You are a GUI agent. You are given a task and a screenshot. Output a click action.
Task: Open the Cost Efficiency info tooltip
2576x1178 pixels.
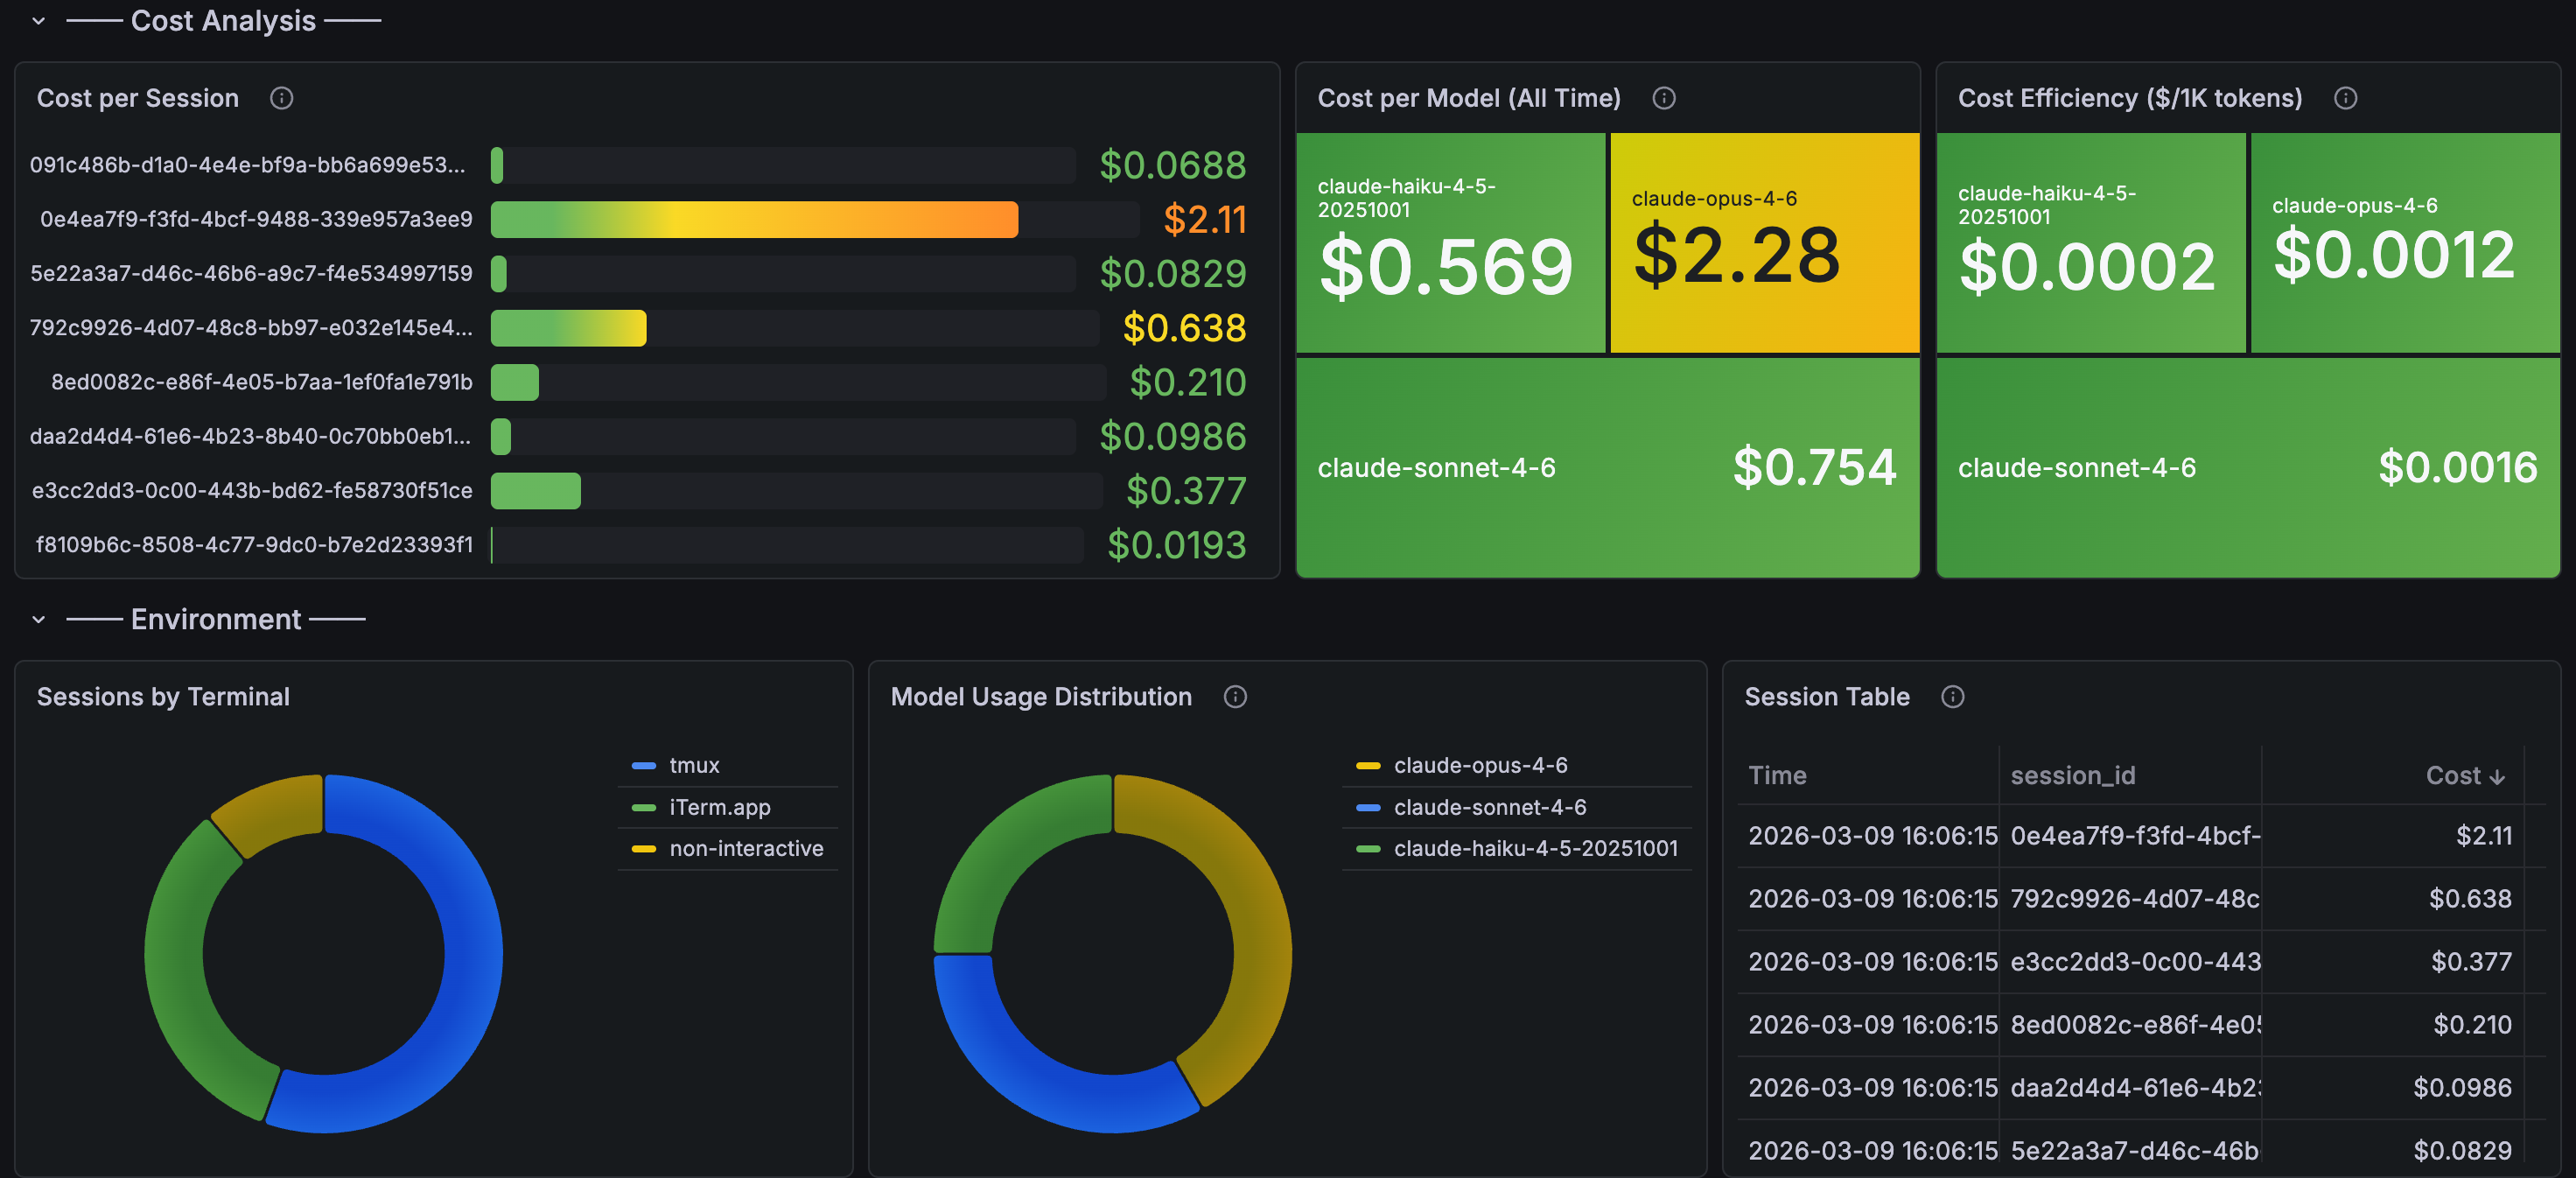(x=2347, y=98)
